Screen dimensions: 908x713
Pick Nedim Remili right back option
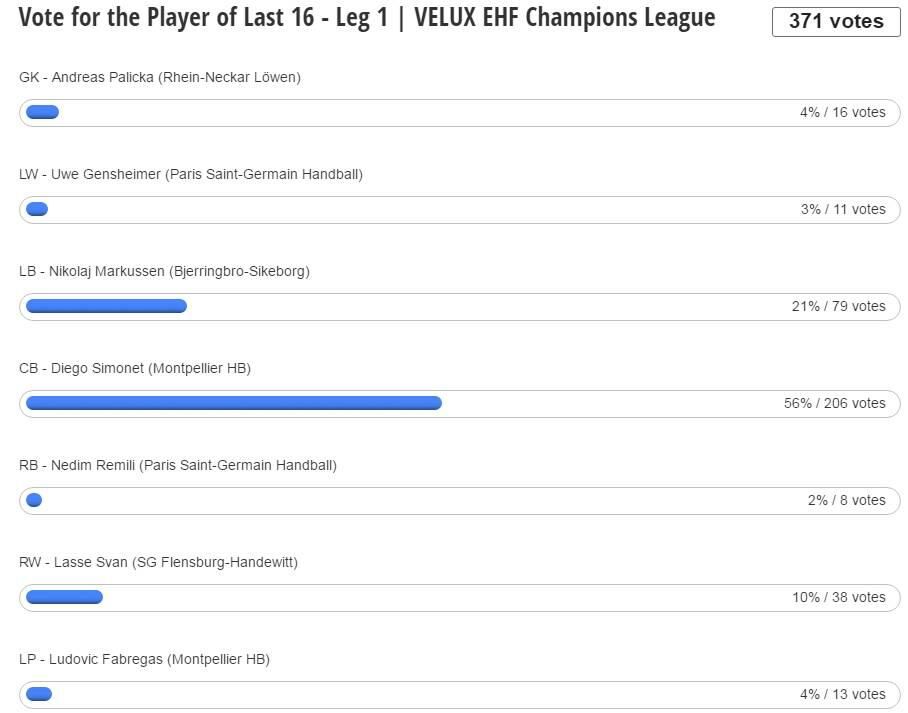(178, 465)
